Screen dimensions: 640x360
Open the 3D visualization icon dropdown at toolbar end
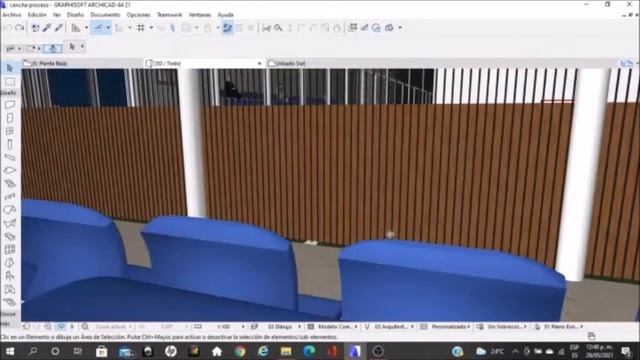pyautogui.click(x=400, y=28)
